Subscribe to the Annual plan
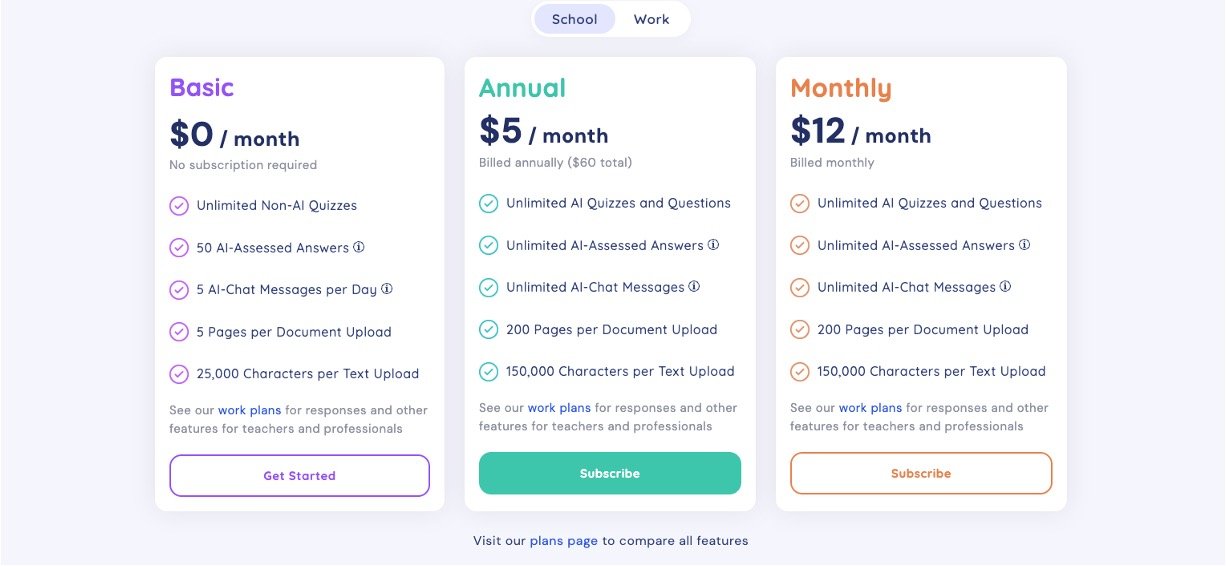The image size is (1226, 566). (609, 473)
